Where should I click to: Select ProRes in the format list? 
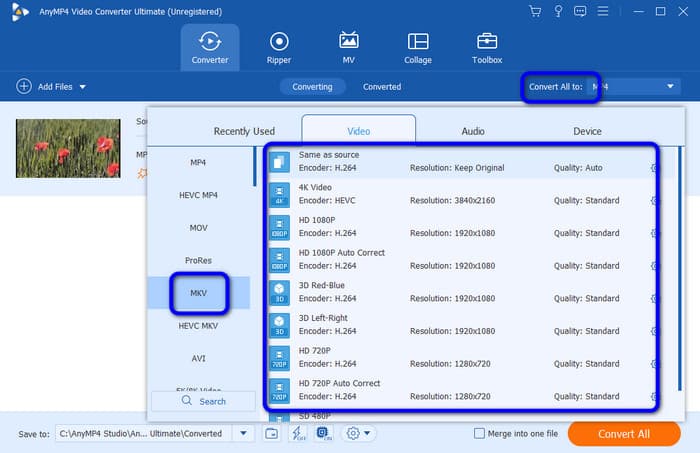[198, 260]
